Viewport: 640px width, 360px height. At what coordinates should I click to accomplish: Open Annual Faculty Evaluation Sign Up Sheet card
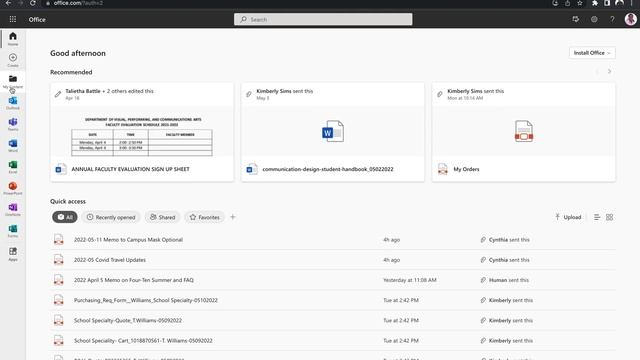tap(142, 132)
